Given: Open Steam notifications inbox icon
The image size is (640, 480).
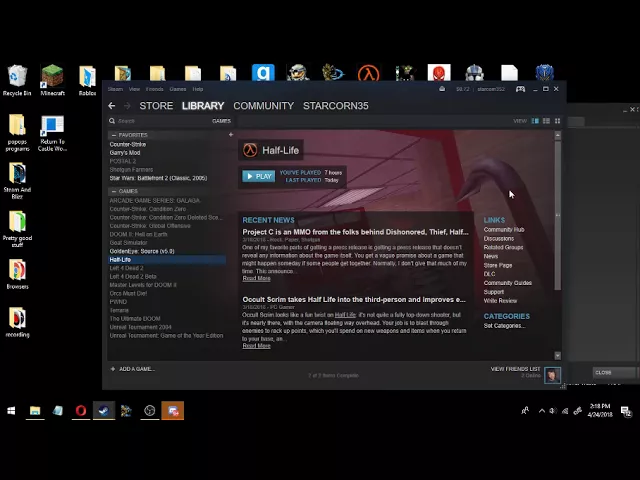Looking at the screenshot, I should coord(442,89).
